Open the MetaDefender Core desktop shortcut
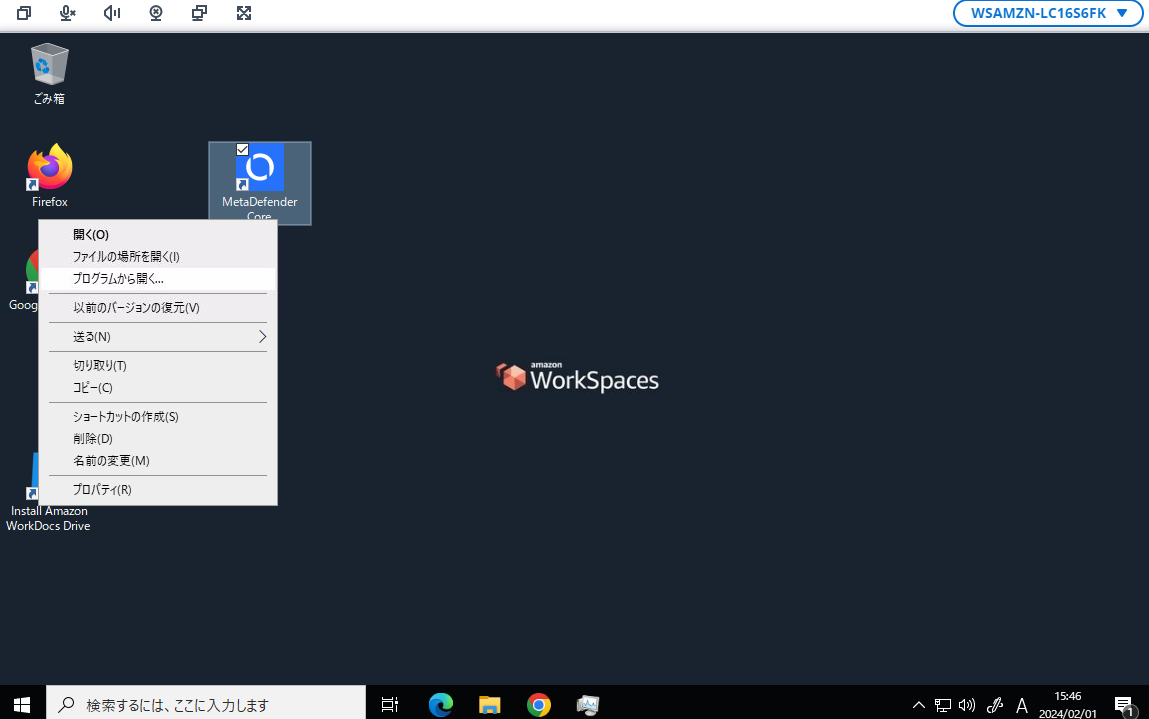 [x=259, y=166]
